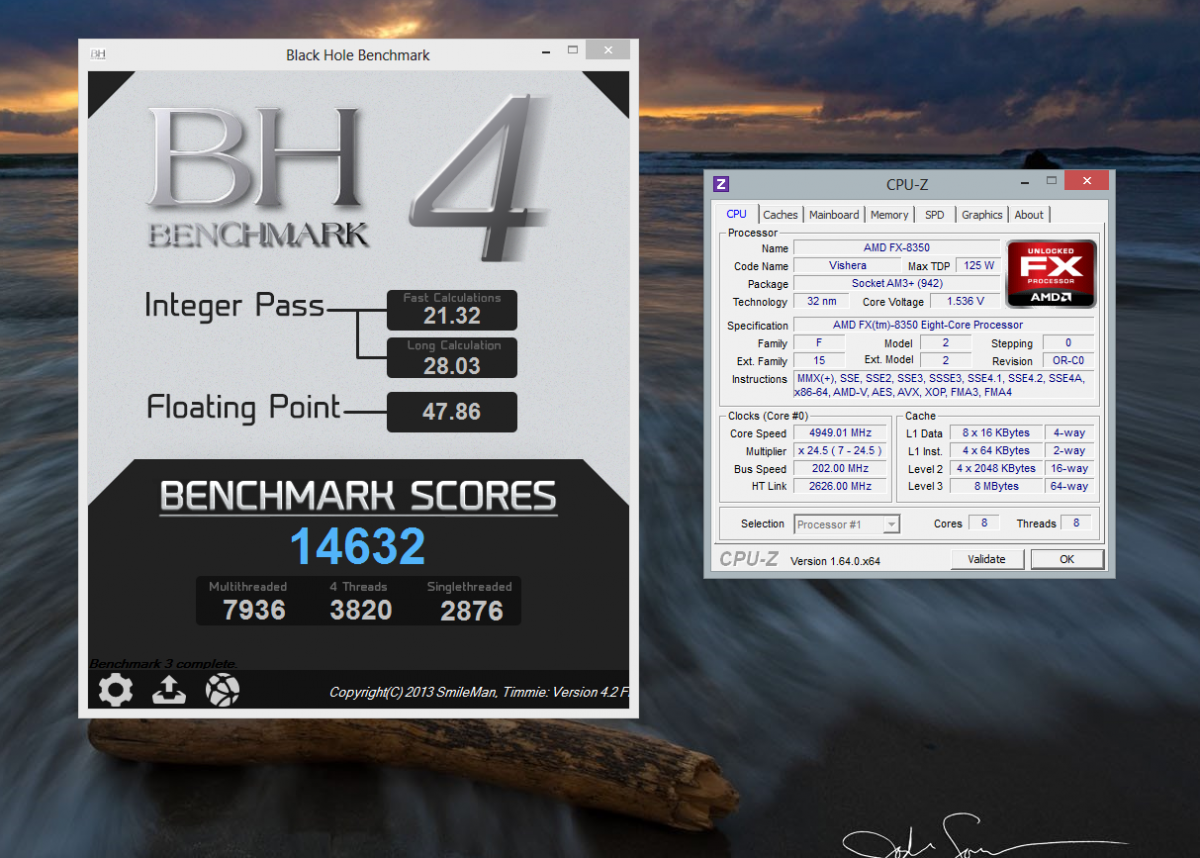Click the AMD FX processor logo
This screenshot has height=858, width=1200.
[x=1051, y=274]
